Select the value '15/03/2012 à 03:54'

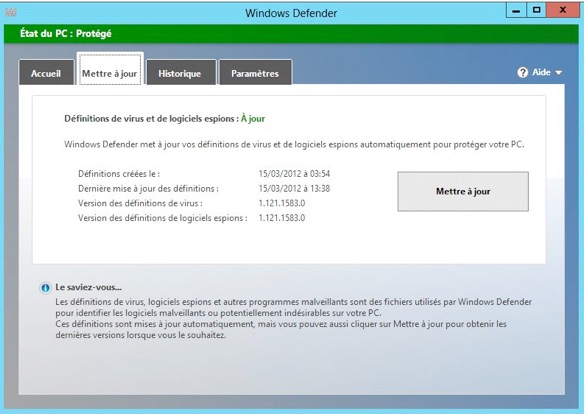point(294,174)
